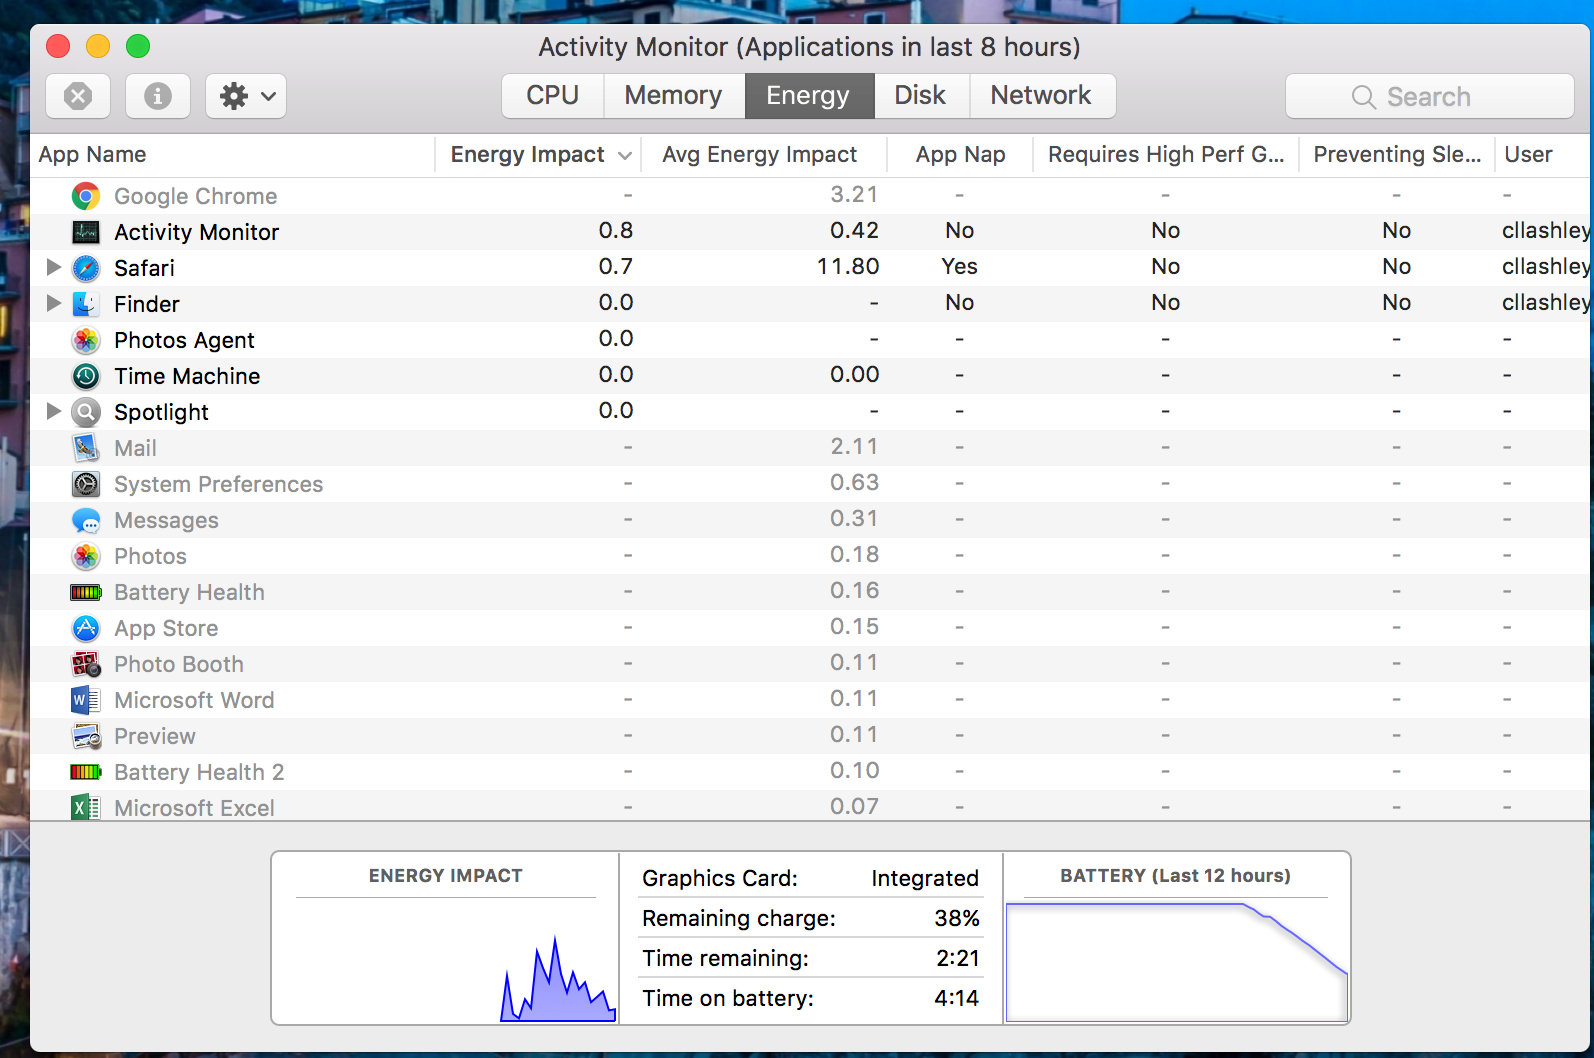Click the Time Machine clock icon
Screen dimensions: 1594x1058
(x=86, y=376)
